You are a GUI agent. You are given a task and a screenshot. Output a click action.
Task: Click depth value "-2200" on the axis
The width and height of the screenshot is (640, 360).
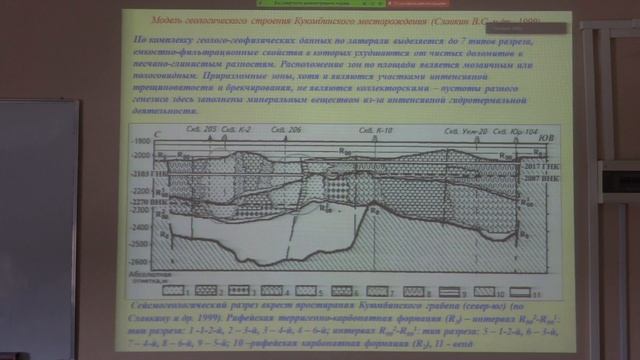coord(140,191)
